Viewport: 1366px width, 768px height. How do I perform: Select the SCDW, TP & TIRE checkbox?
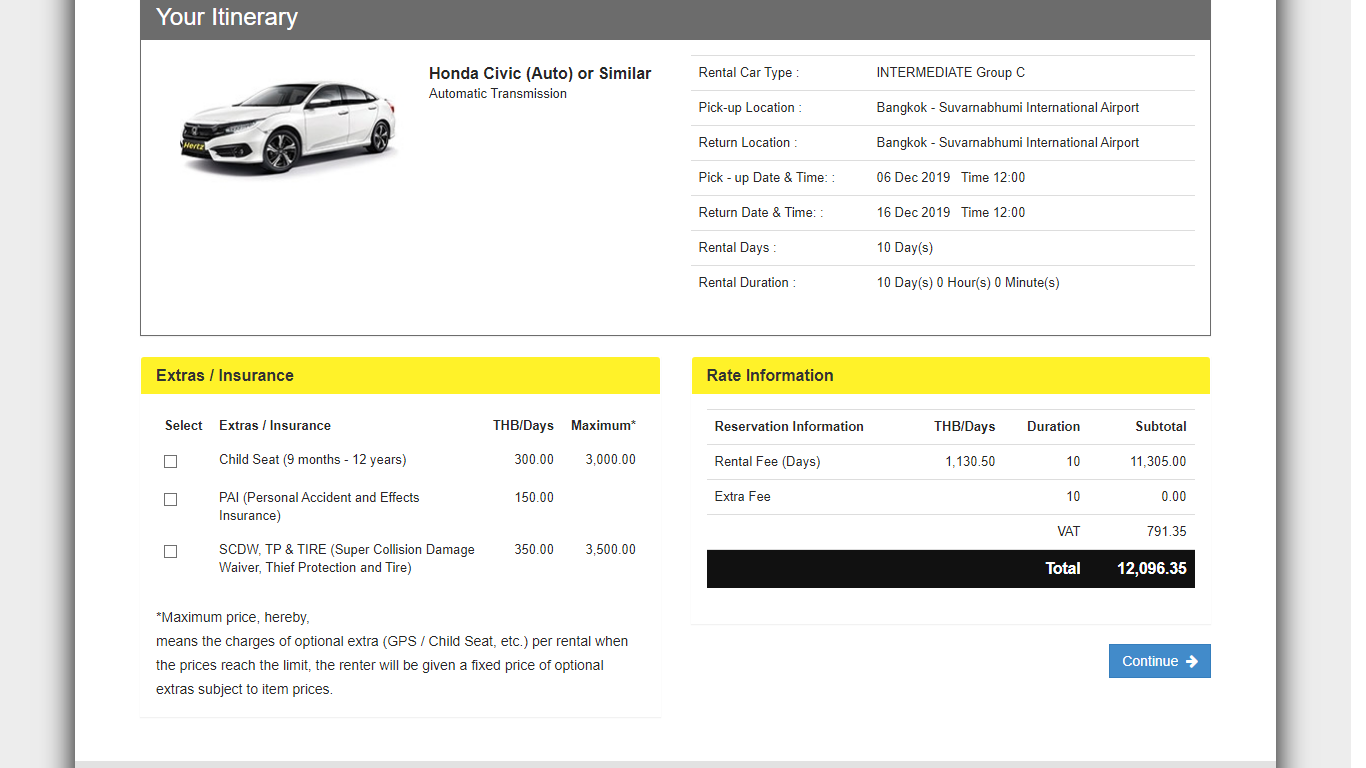tap(170, 551)
